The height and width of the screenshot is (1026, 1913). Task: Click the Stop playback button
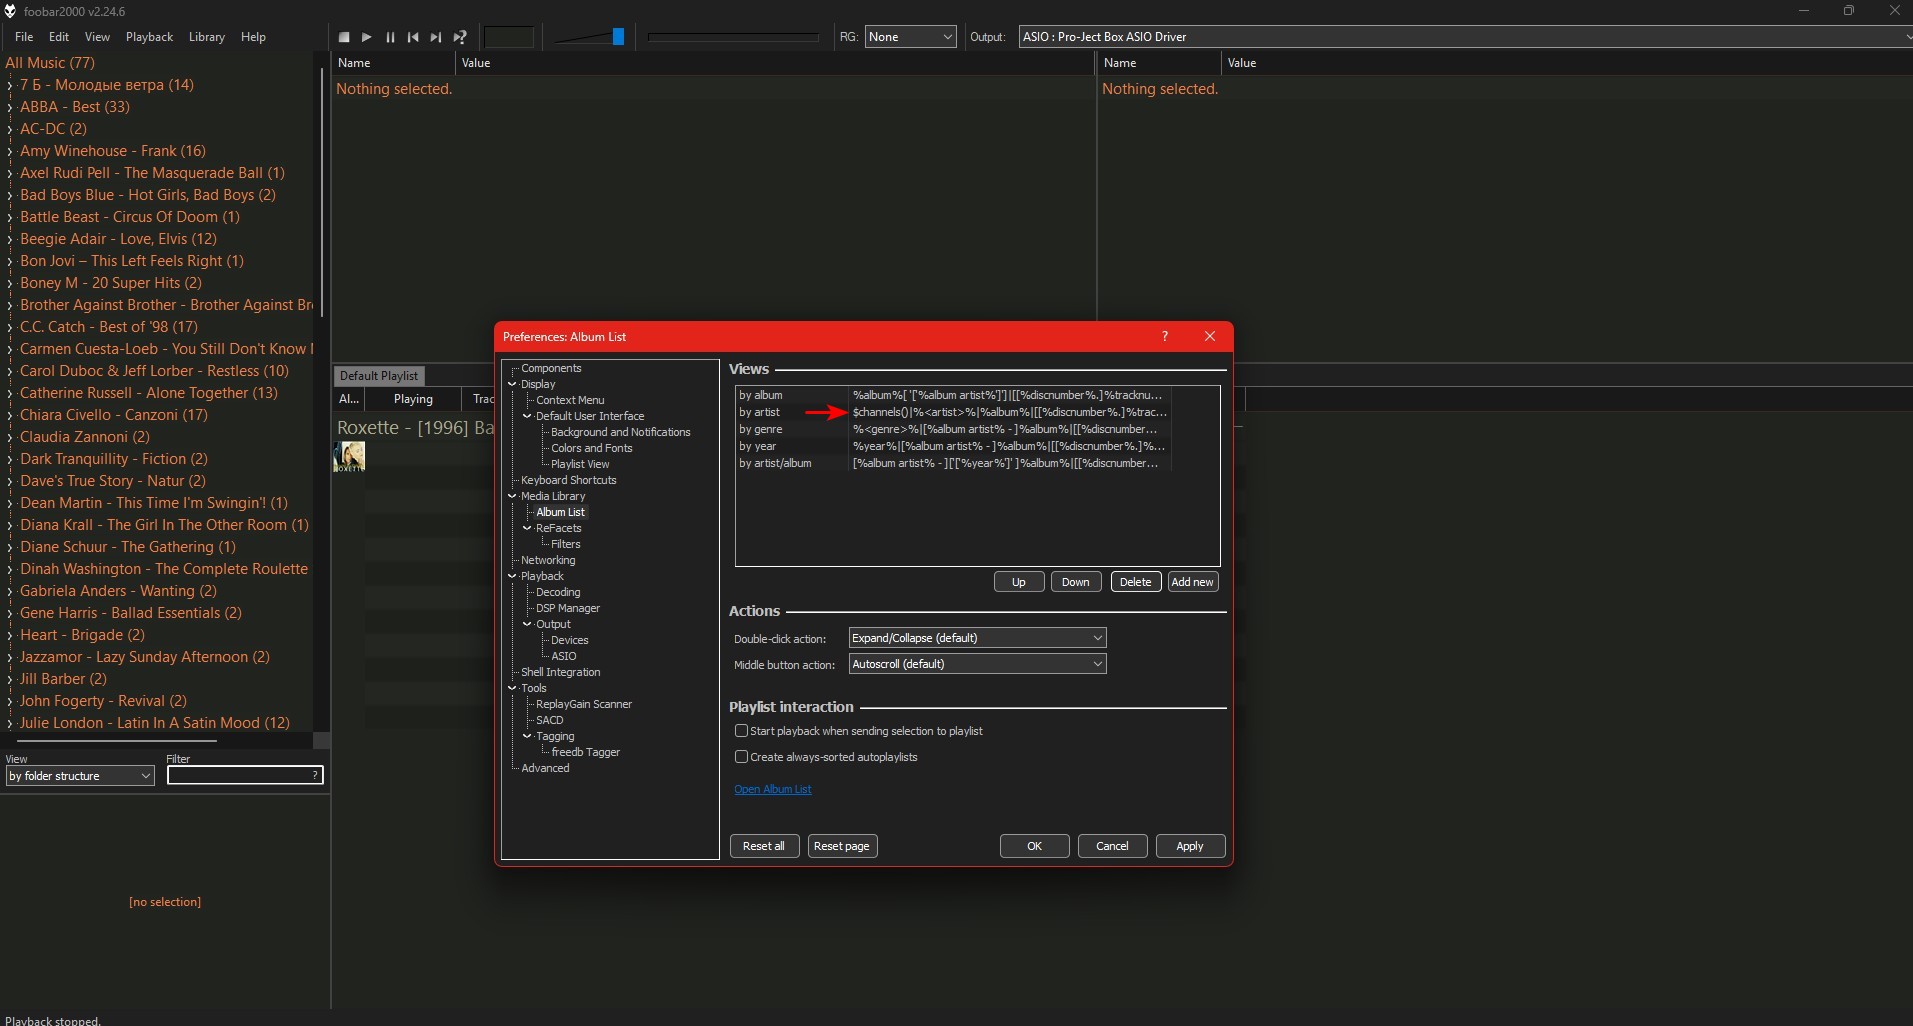click(344, 37)
